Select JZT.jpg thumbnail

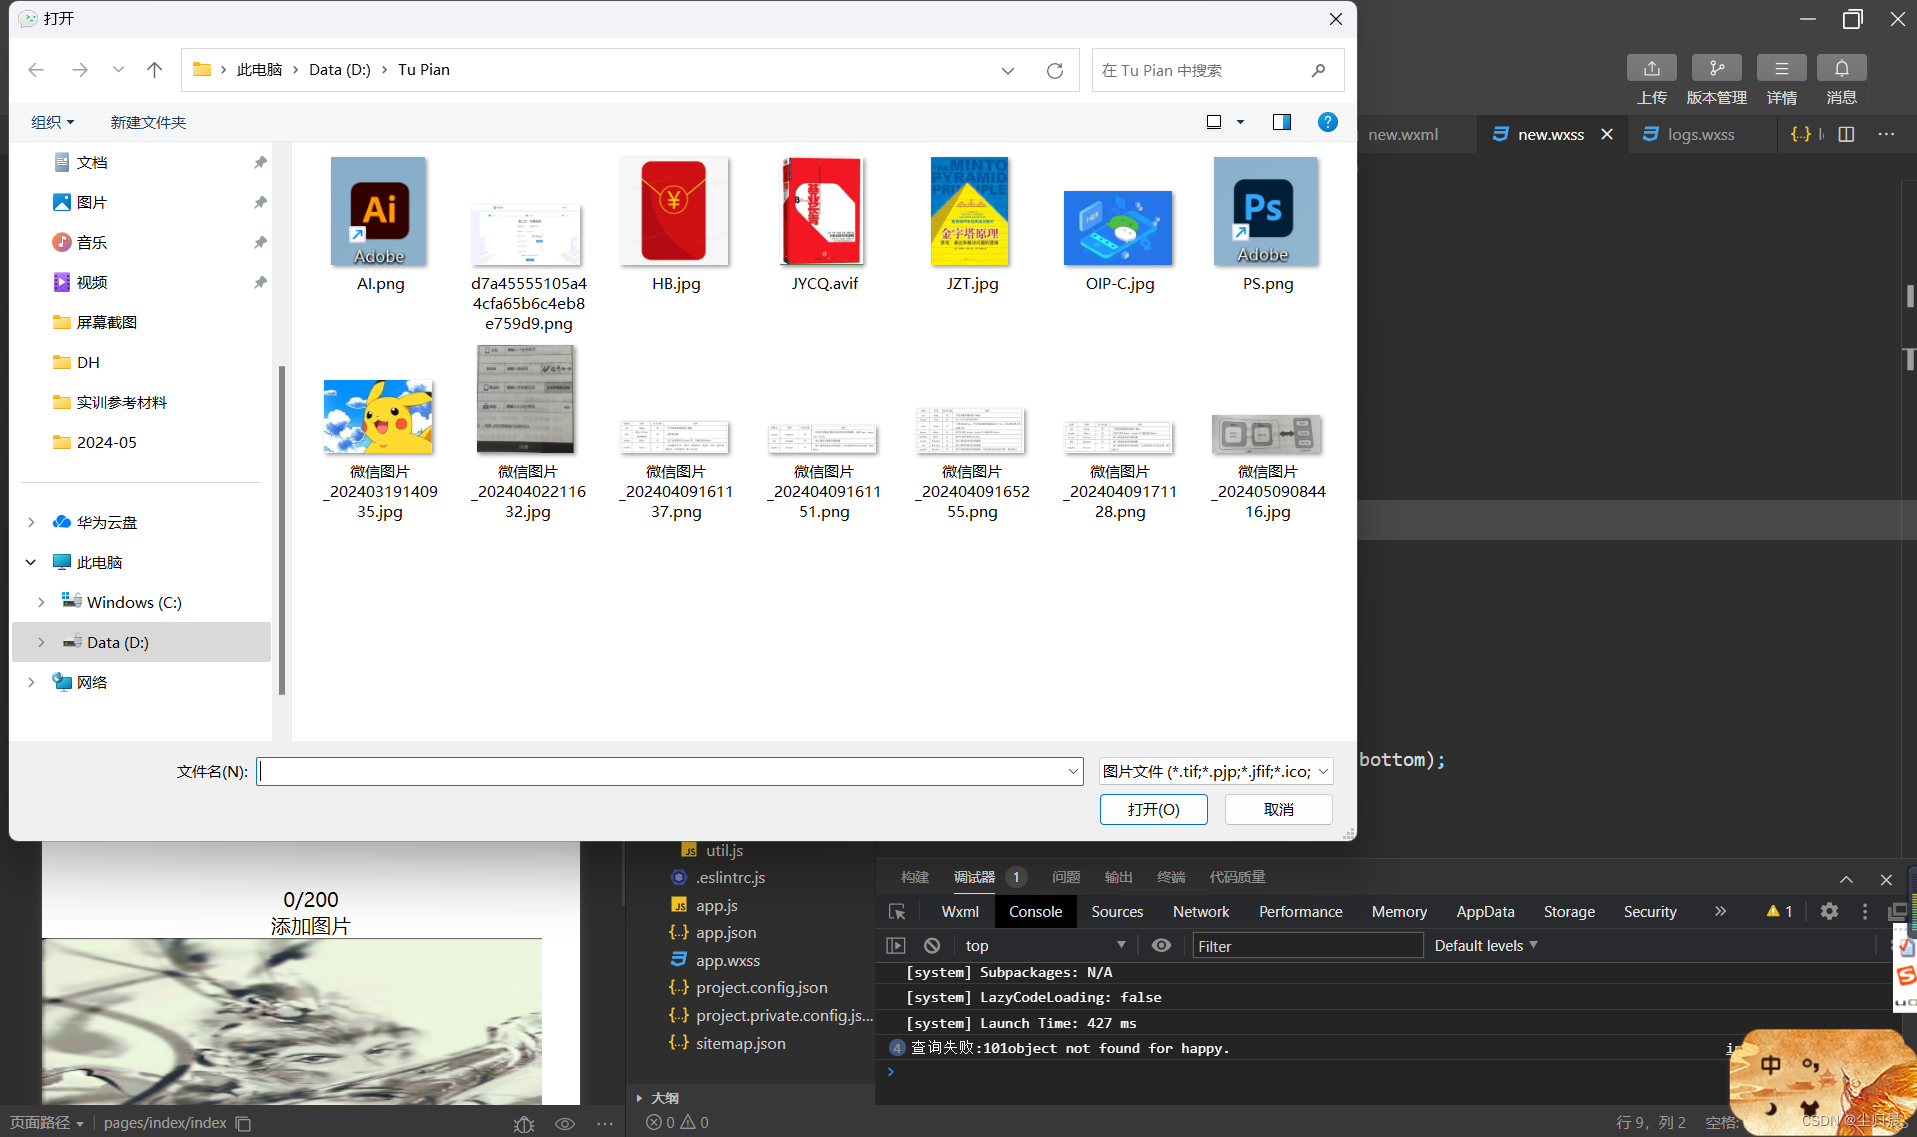pos(970,212)
